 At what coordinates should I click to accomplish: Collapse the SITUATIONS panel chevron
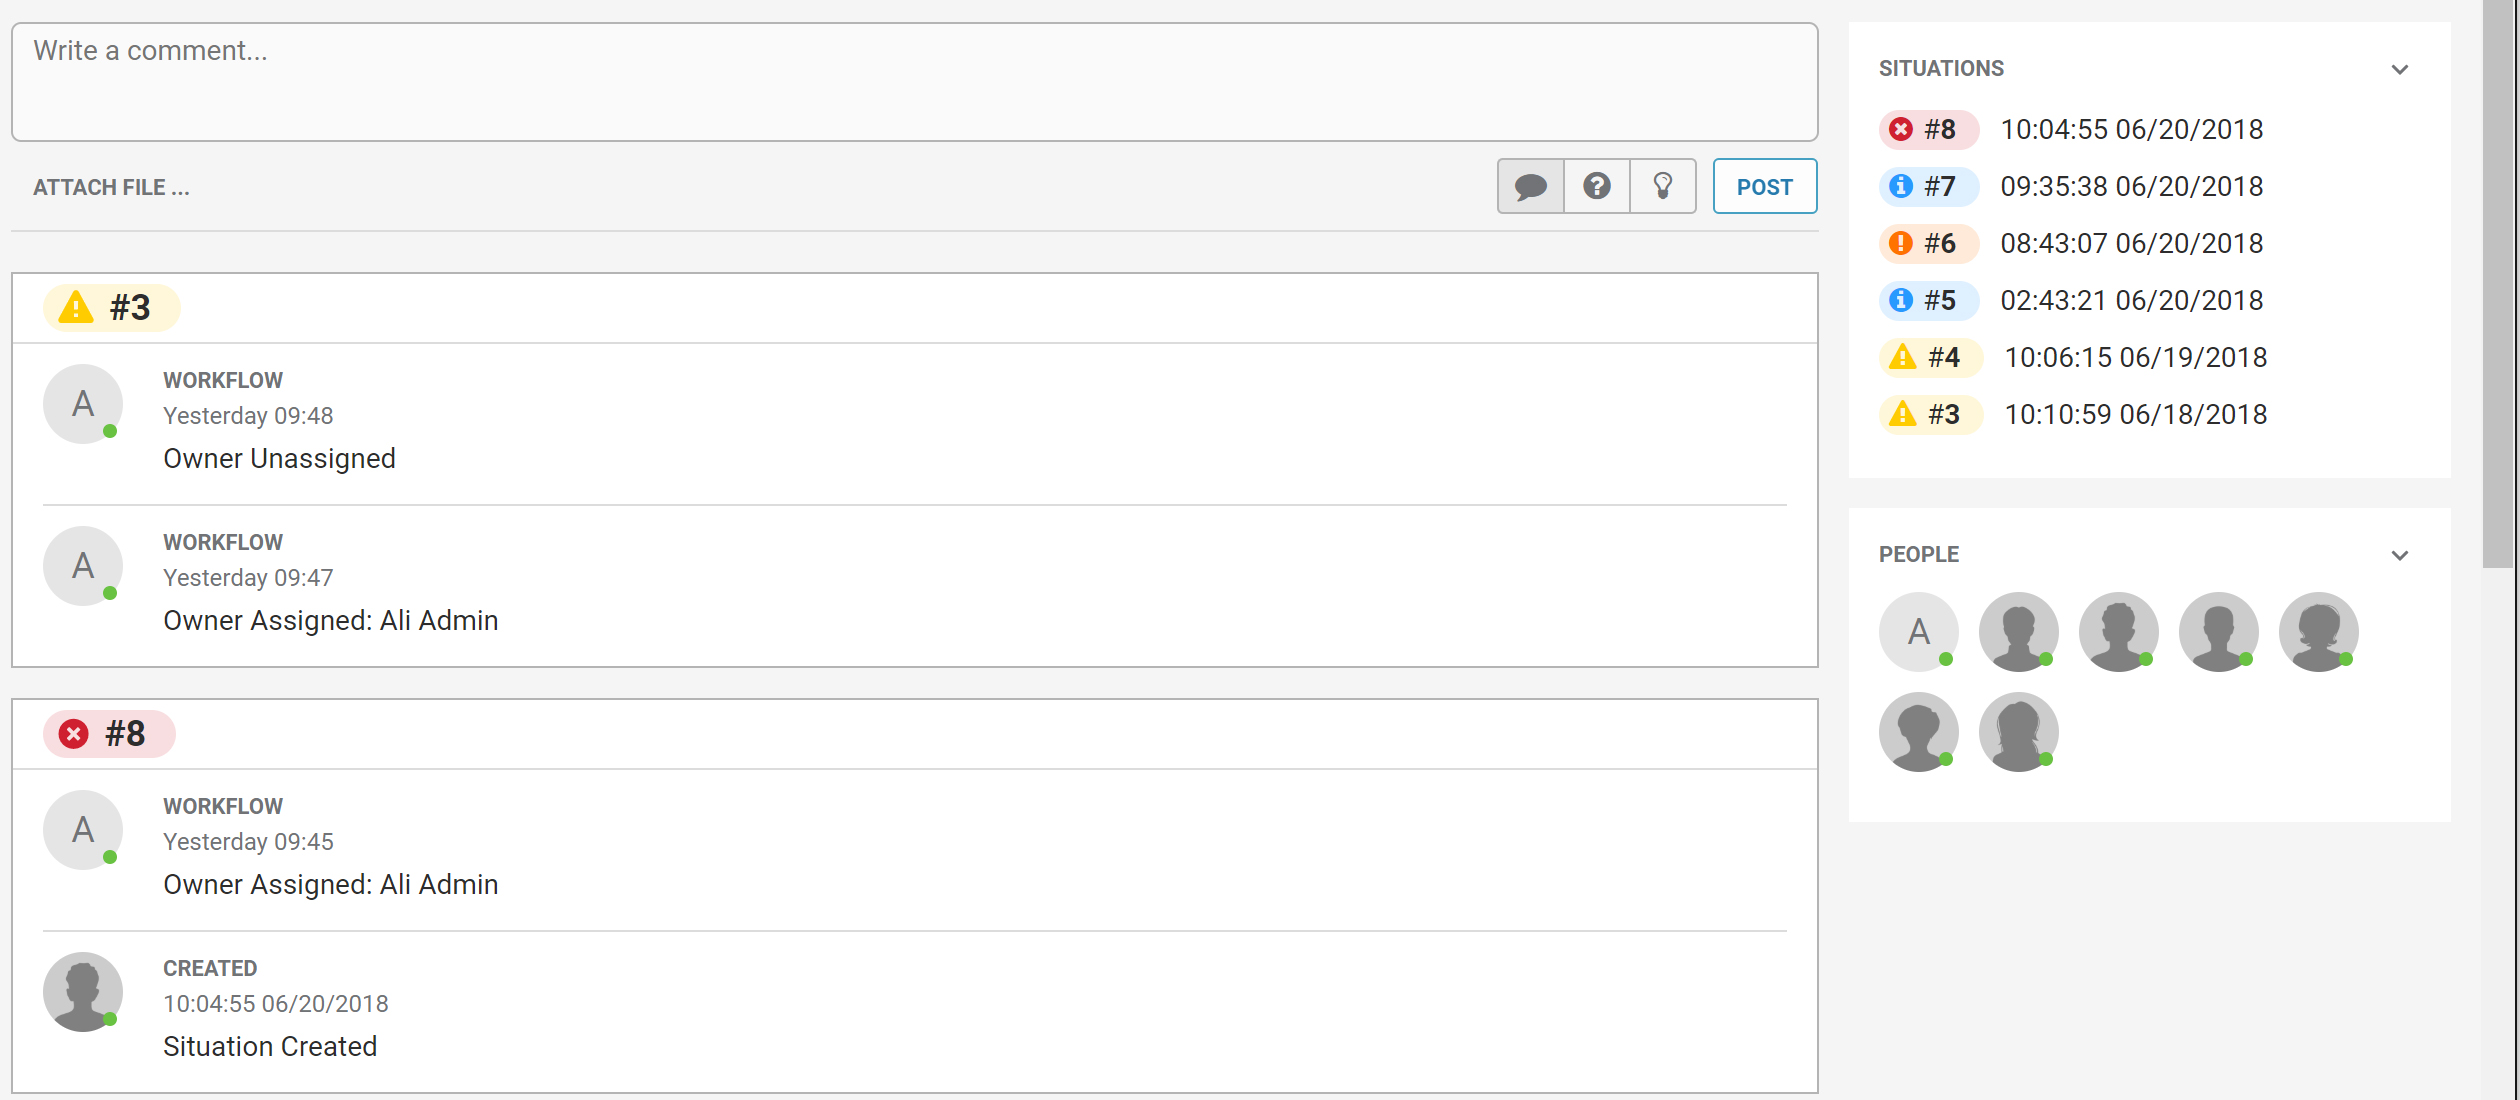tap(2400, 69)
